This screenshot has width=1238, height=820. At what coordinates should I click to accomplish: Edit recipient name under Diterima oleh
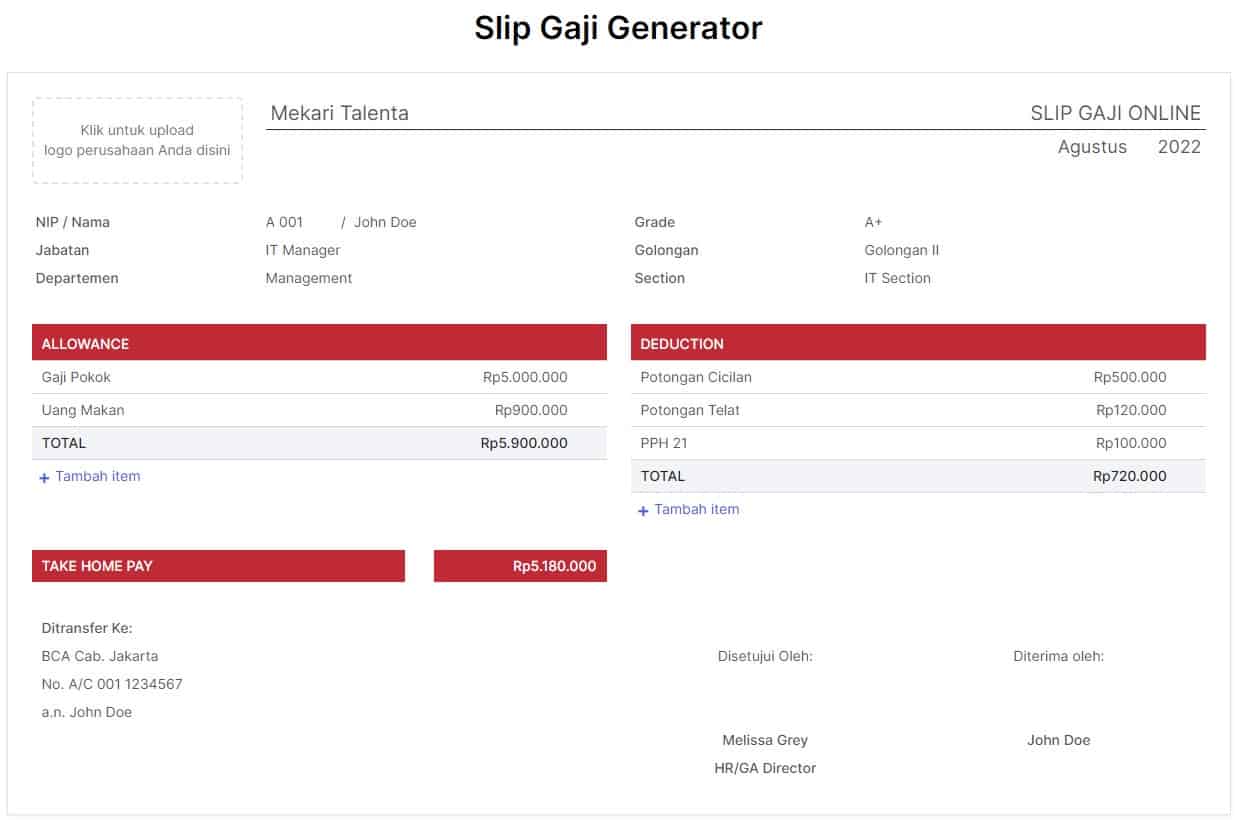[x=1058, y=740]
